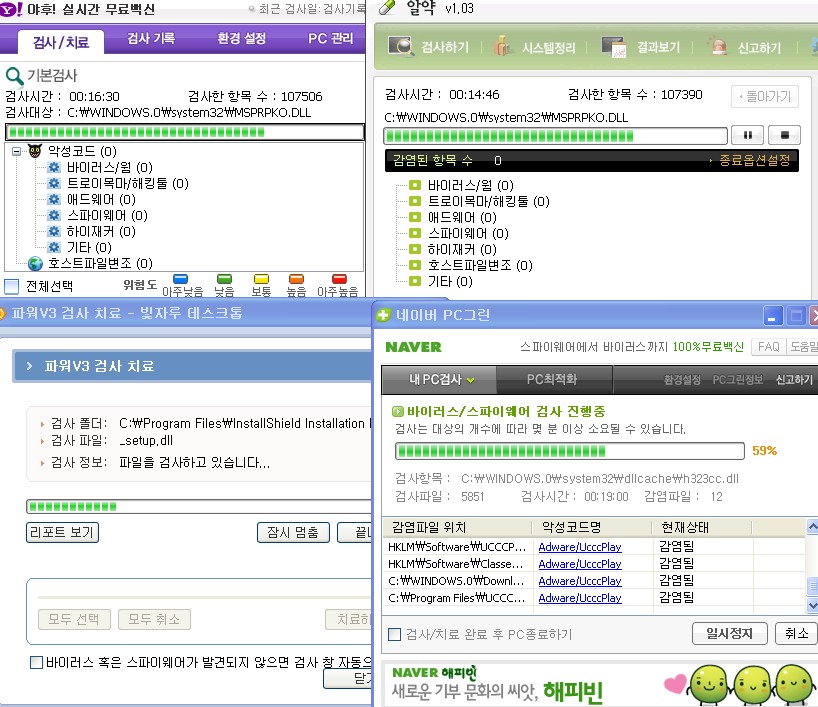Click the 아주높음 red risk level swatch
This screenshot has width=818, height=707.
(339, 279)
